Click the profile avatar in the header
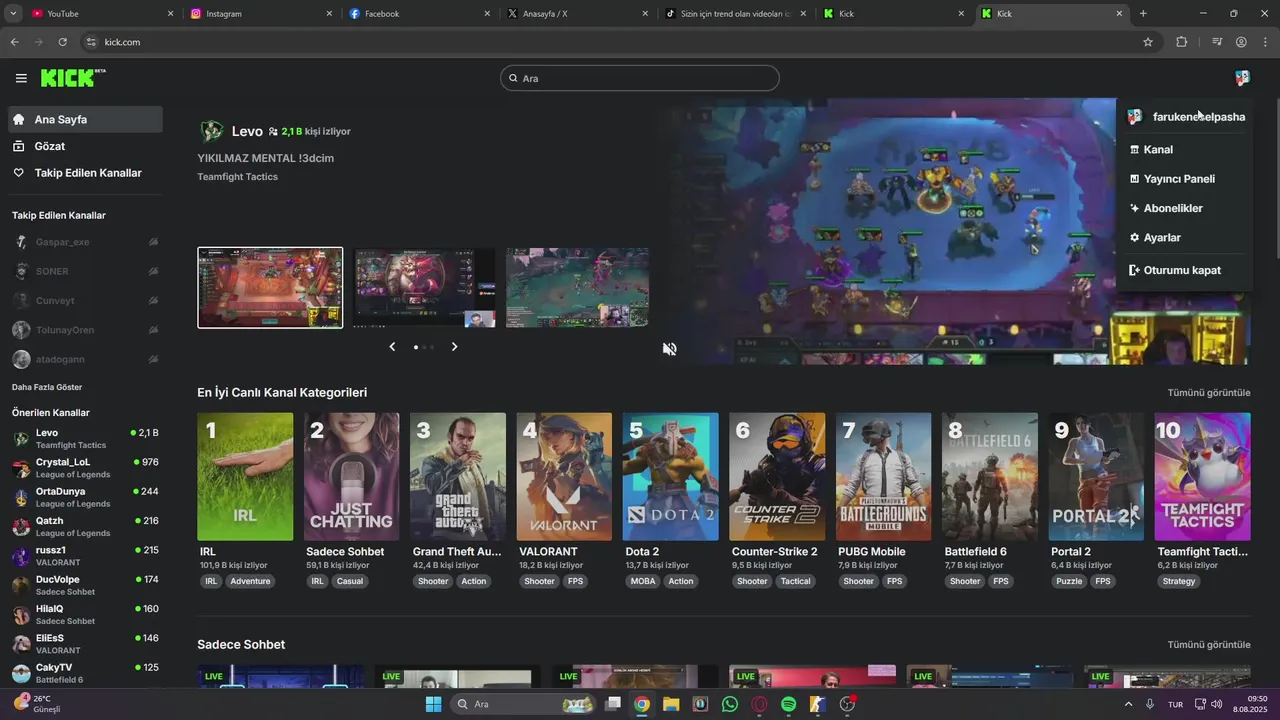The height and width of the screenshot is (720, 1280). click(x=1242, y=78)
